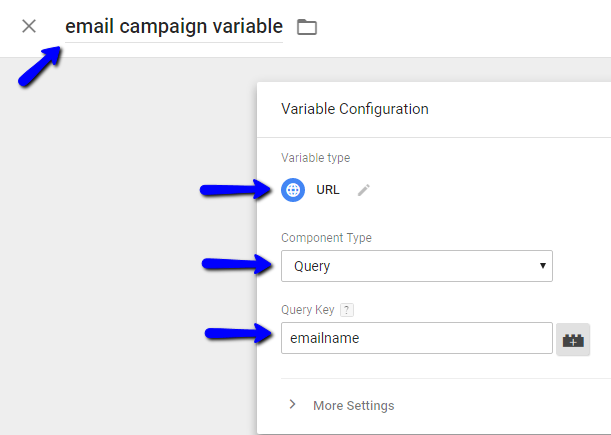
Task: Click the Query Key field containing emailname
Action: [x=416, y=338]
